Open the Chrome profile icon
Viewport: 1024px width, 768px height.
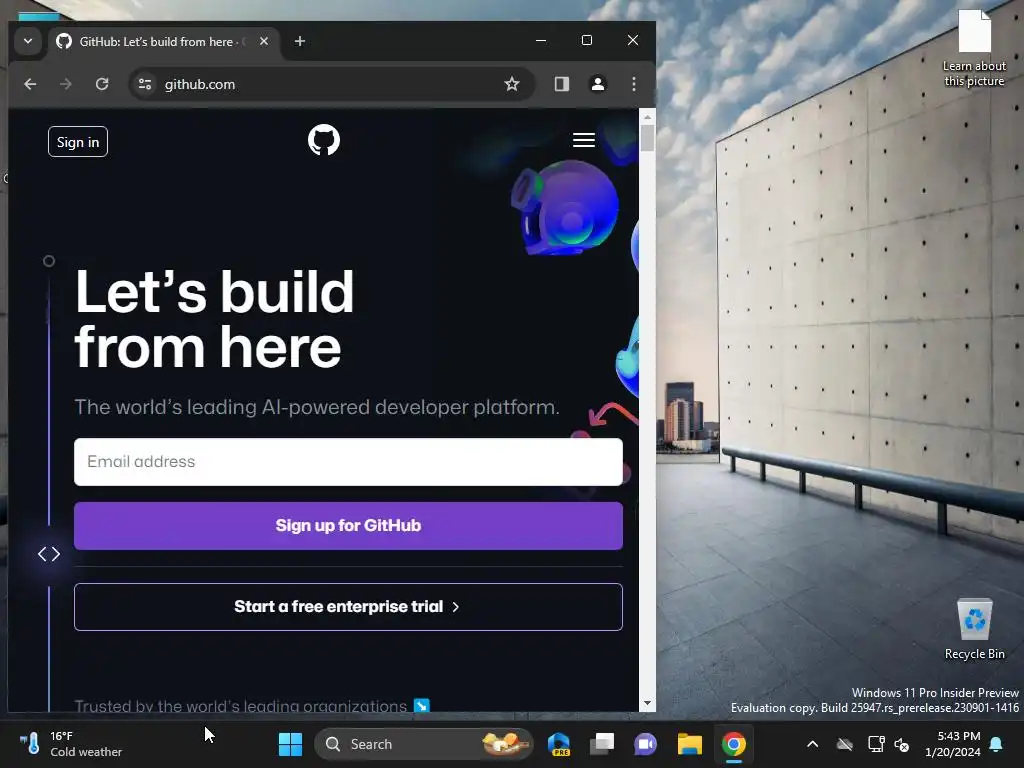[598, 84]
